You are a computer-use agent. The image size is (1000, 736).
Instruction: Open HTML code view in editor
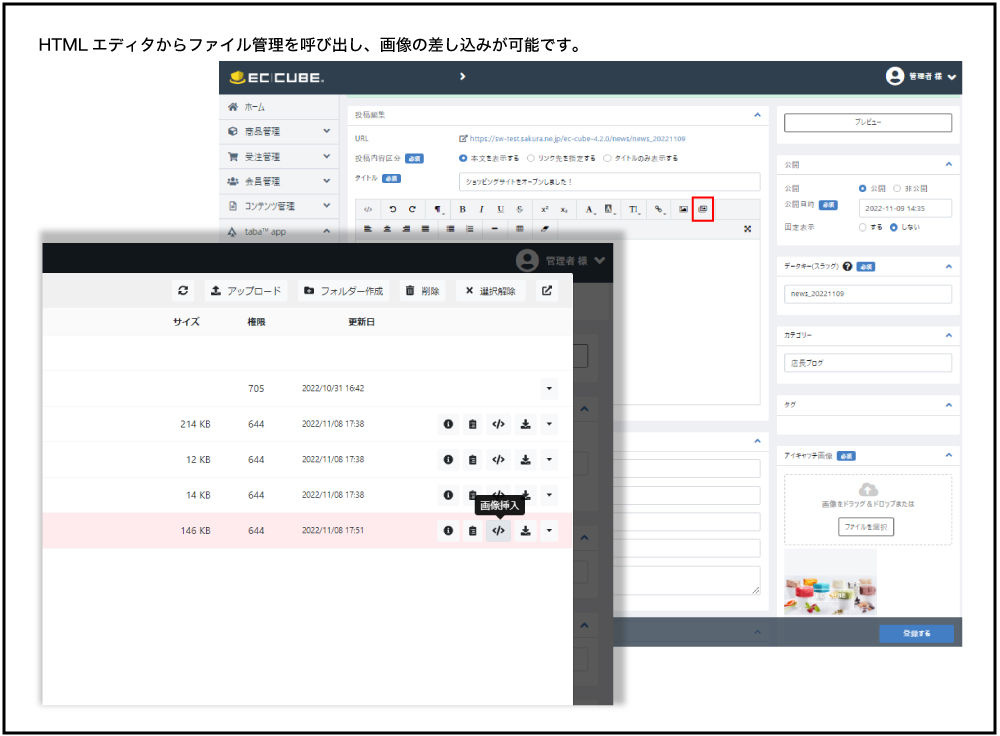point(368,209)
